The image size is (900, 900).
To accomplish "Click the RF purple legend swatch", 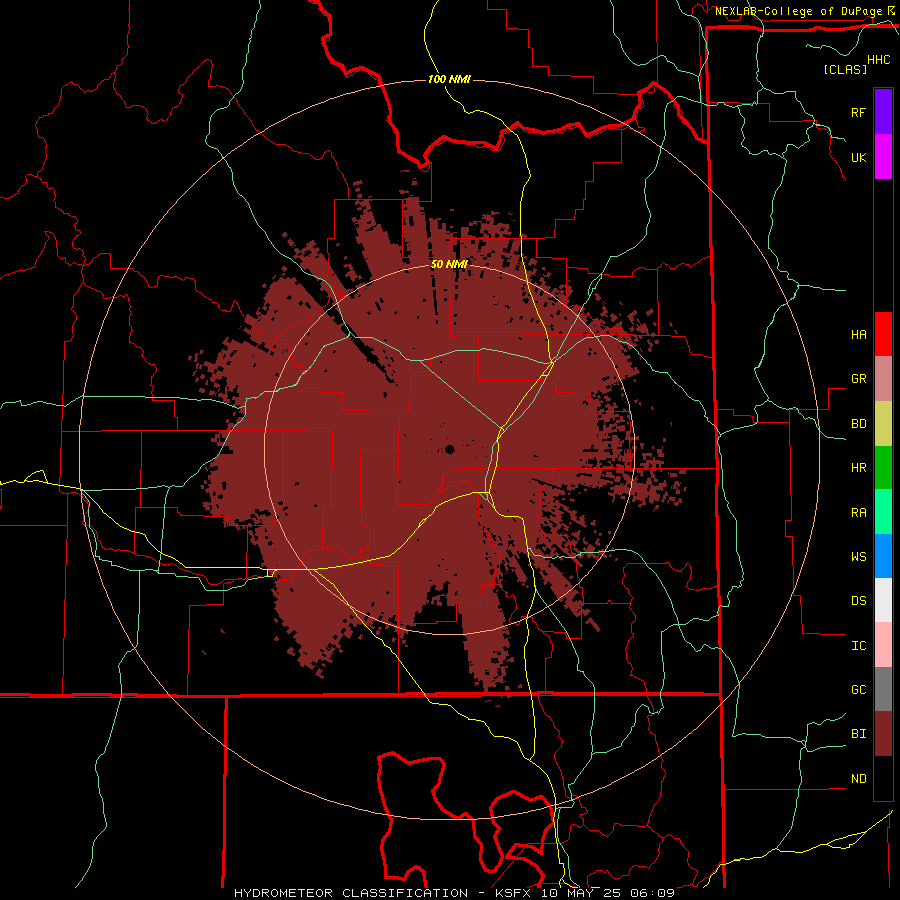I will (883, 112).
